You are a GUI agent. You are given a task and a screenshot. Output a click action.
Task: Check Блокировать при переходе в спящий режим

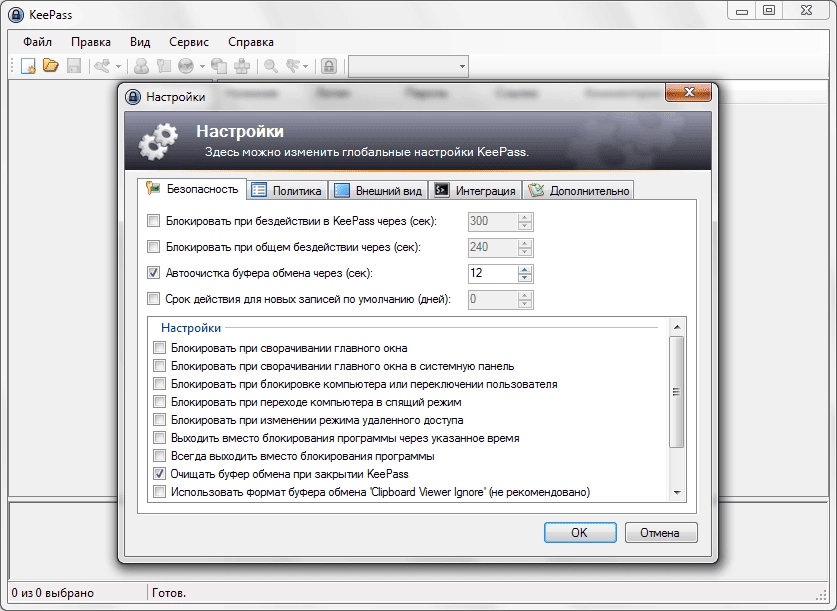(159, 402)
